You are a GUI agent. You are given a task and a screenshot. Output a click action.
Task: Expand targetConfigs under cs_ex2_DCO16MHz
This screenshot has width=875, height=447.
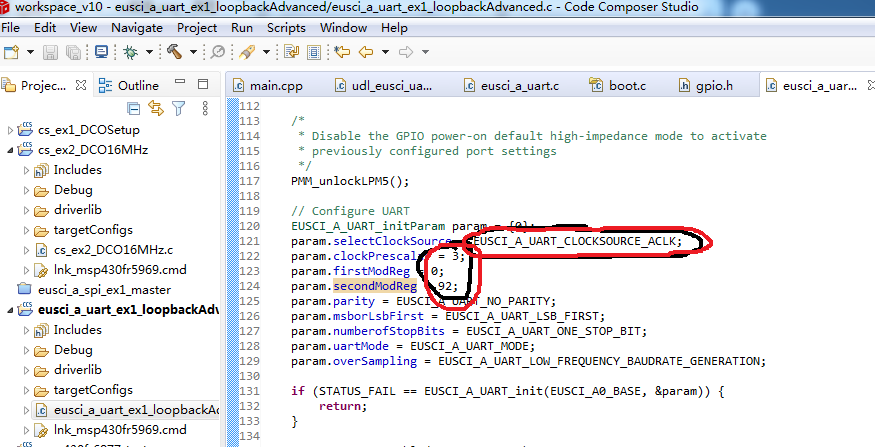pyautogui.click(x=26, y=230)
